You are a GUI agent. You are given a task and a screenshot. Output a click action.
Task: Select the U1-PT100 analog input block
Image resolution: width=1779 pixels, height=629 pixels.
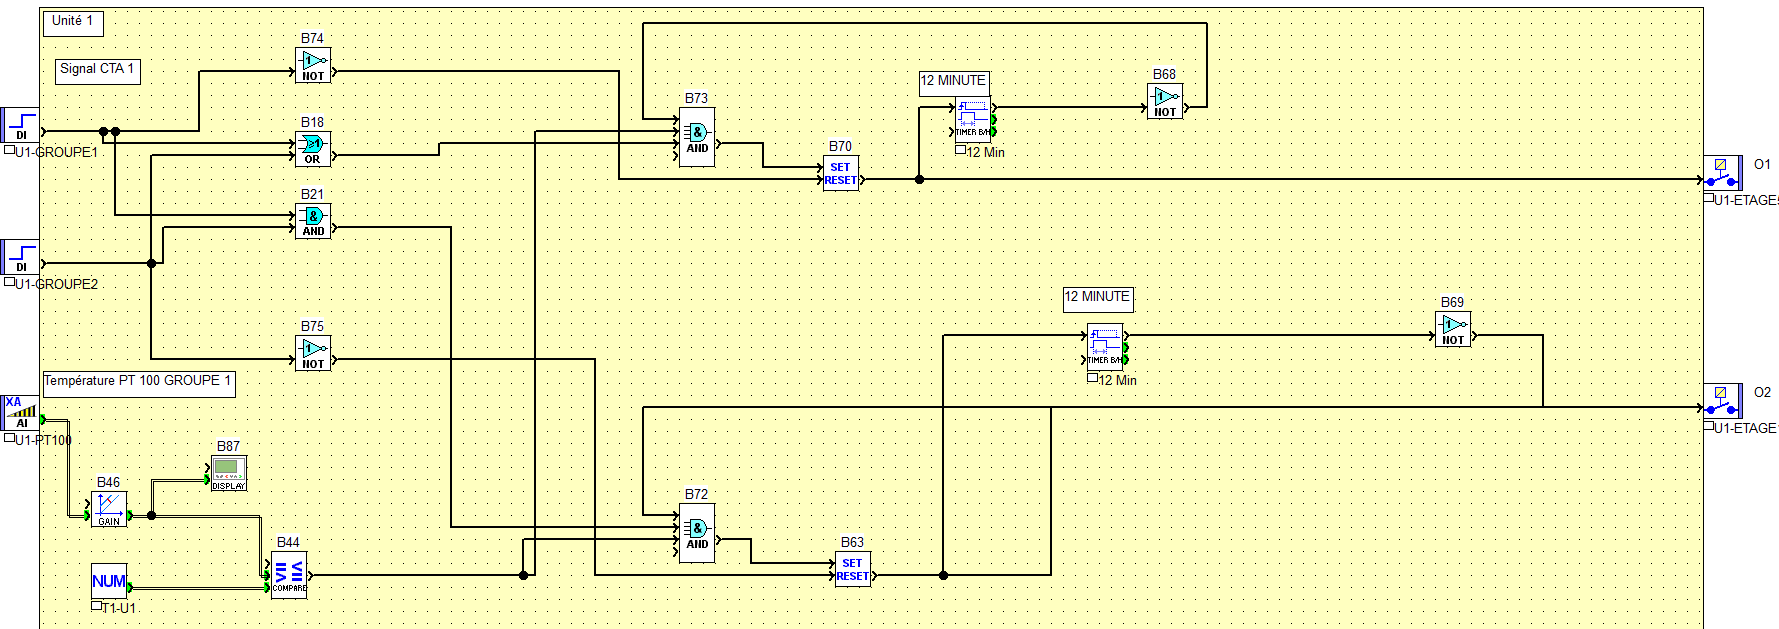[x=21, y=412]
